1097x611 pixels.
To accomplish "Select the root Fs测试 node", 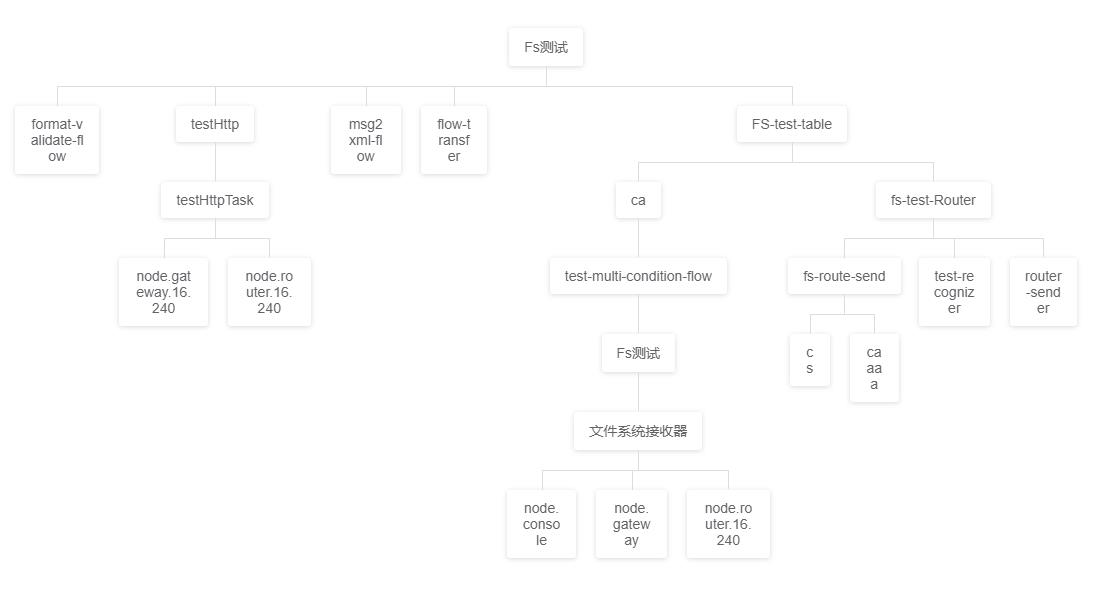I will pyautogui.click(x=546, y=47).
